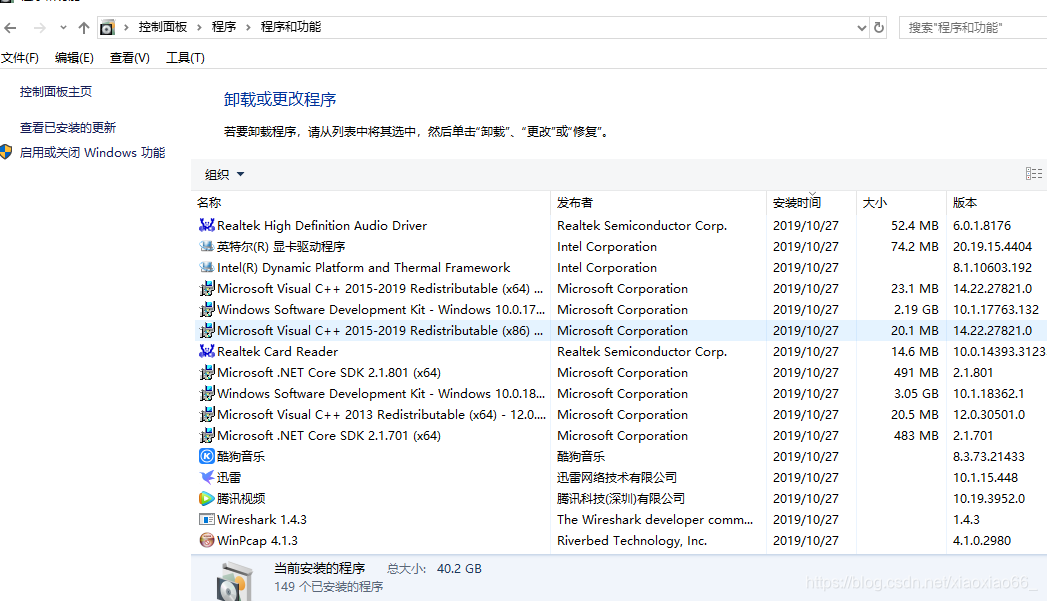This screenshot has height=601, width=1047.
Task: Click .NET Core SDK 2.1.801 icon
Action: (x=207, y=373)
